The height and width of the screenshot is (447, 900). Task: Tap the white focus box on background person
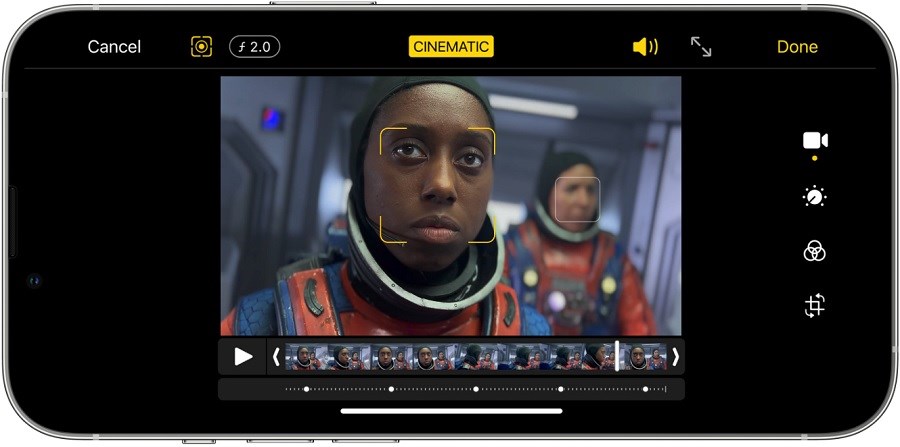[577, 199]
